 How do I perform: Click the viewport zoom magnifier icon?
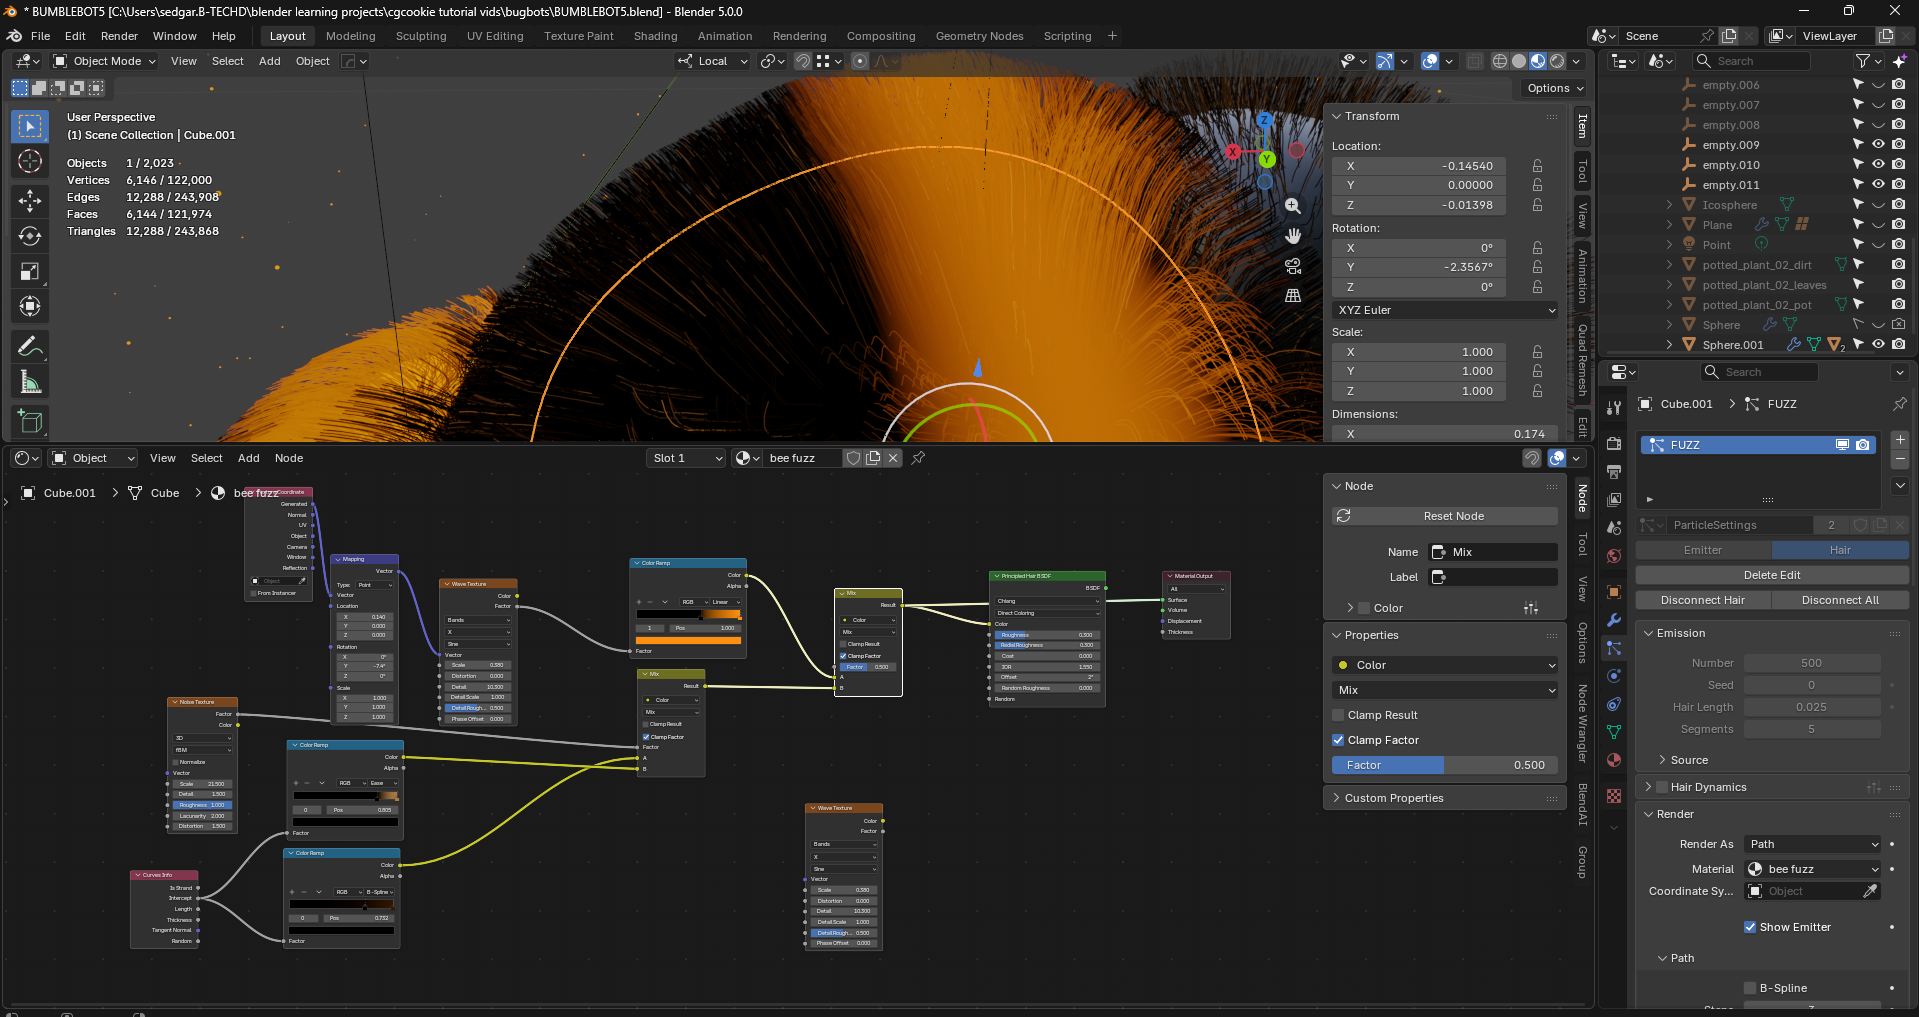click(1293, 206)
